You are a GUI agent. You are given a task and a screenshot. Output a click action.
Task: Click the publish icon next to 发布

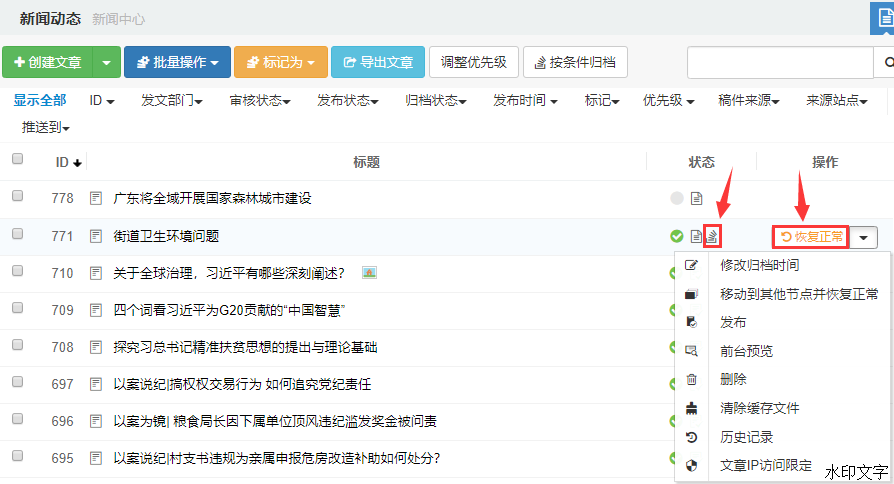click(691, 322)
